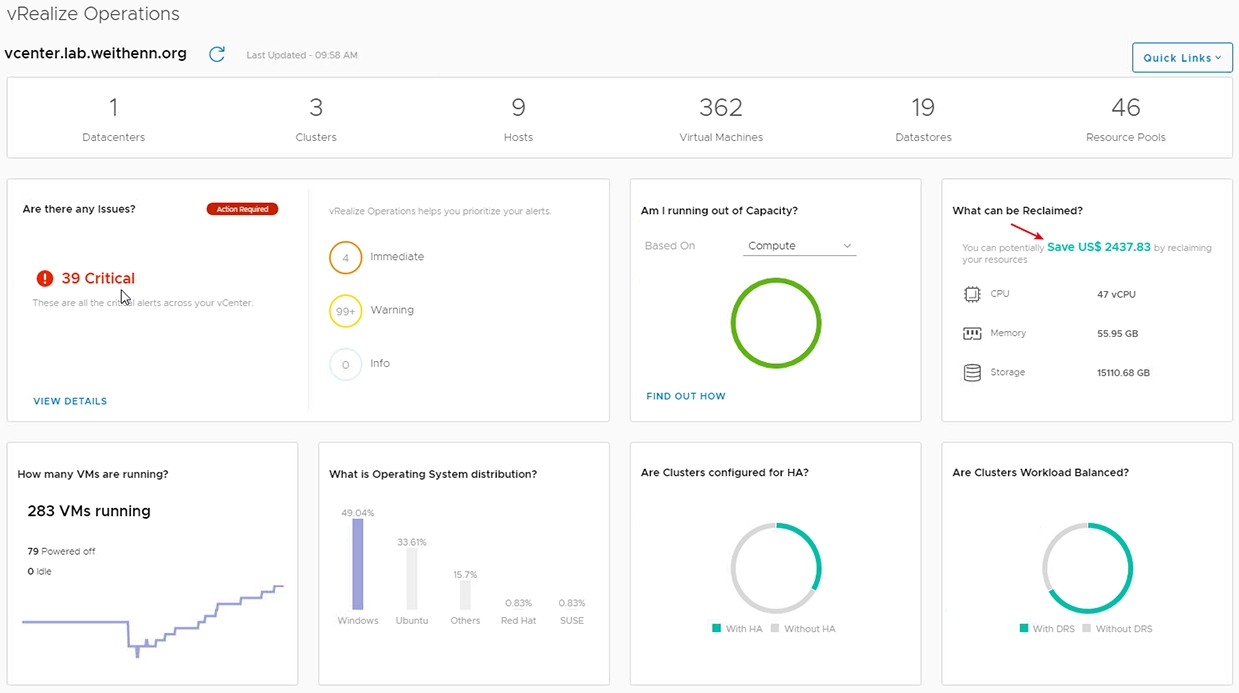Click the red critical alert icon

(45, 279)
